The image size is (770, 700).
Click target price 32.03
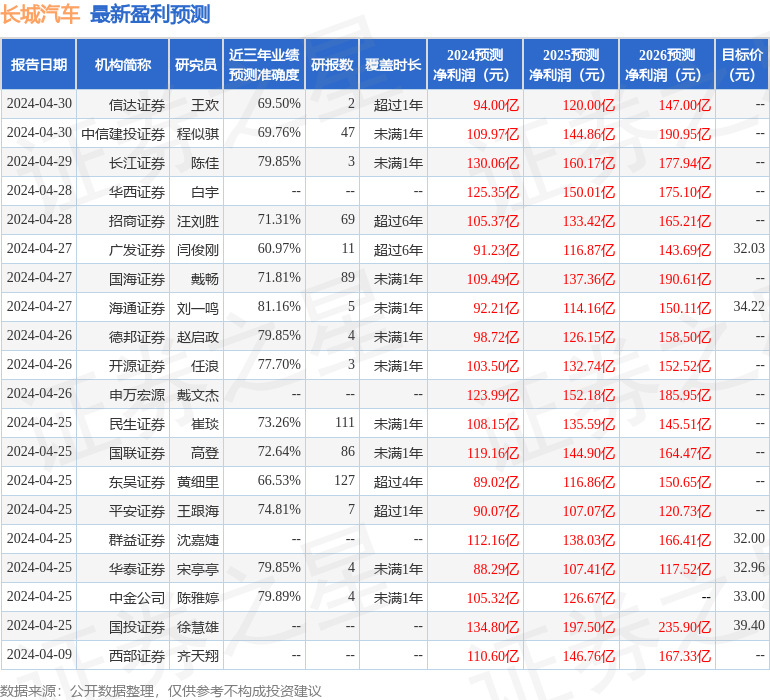749,248
